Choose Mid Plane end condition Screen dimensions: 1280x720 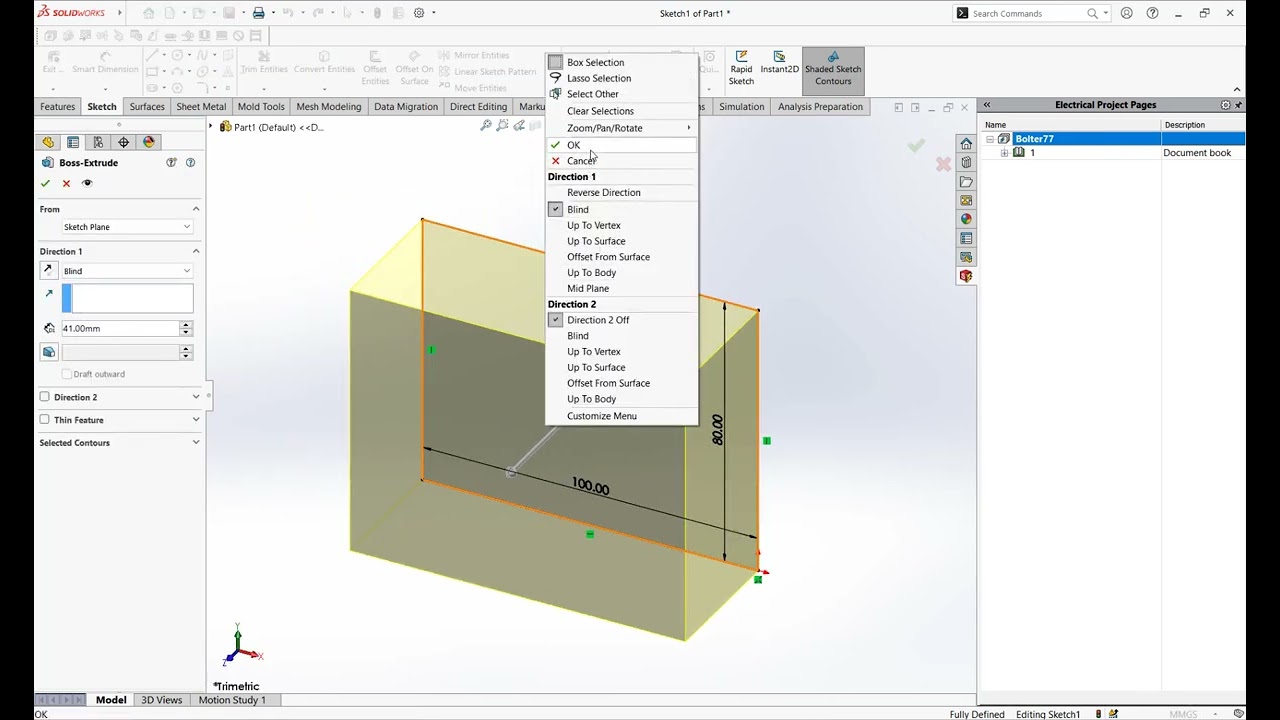pyautogui.click(x=621, y=288)
